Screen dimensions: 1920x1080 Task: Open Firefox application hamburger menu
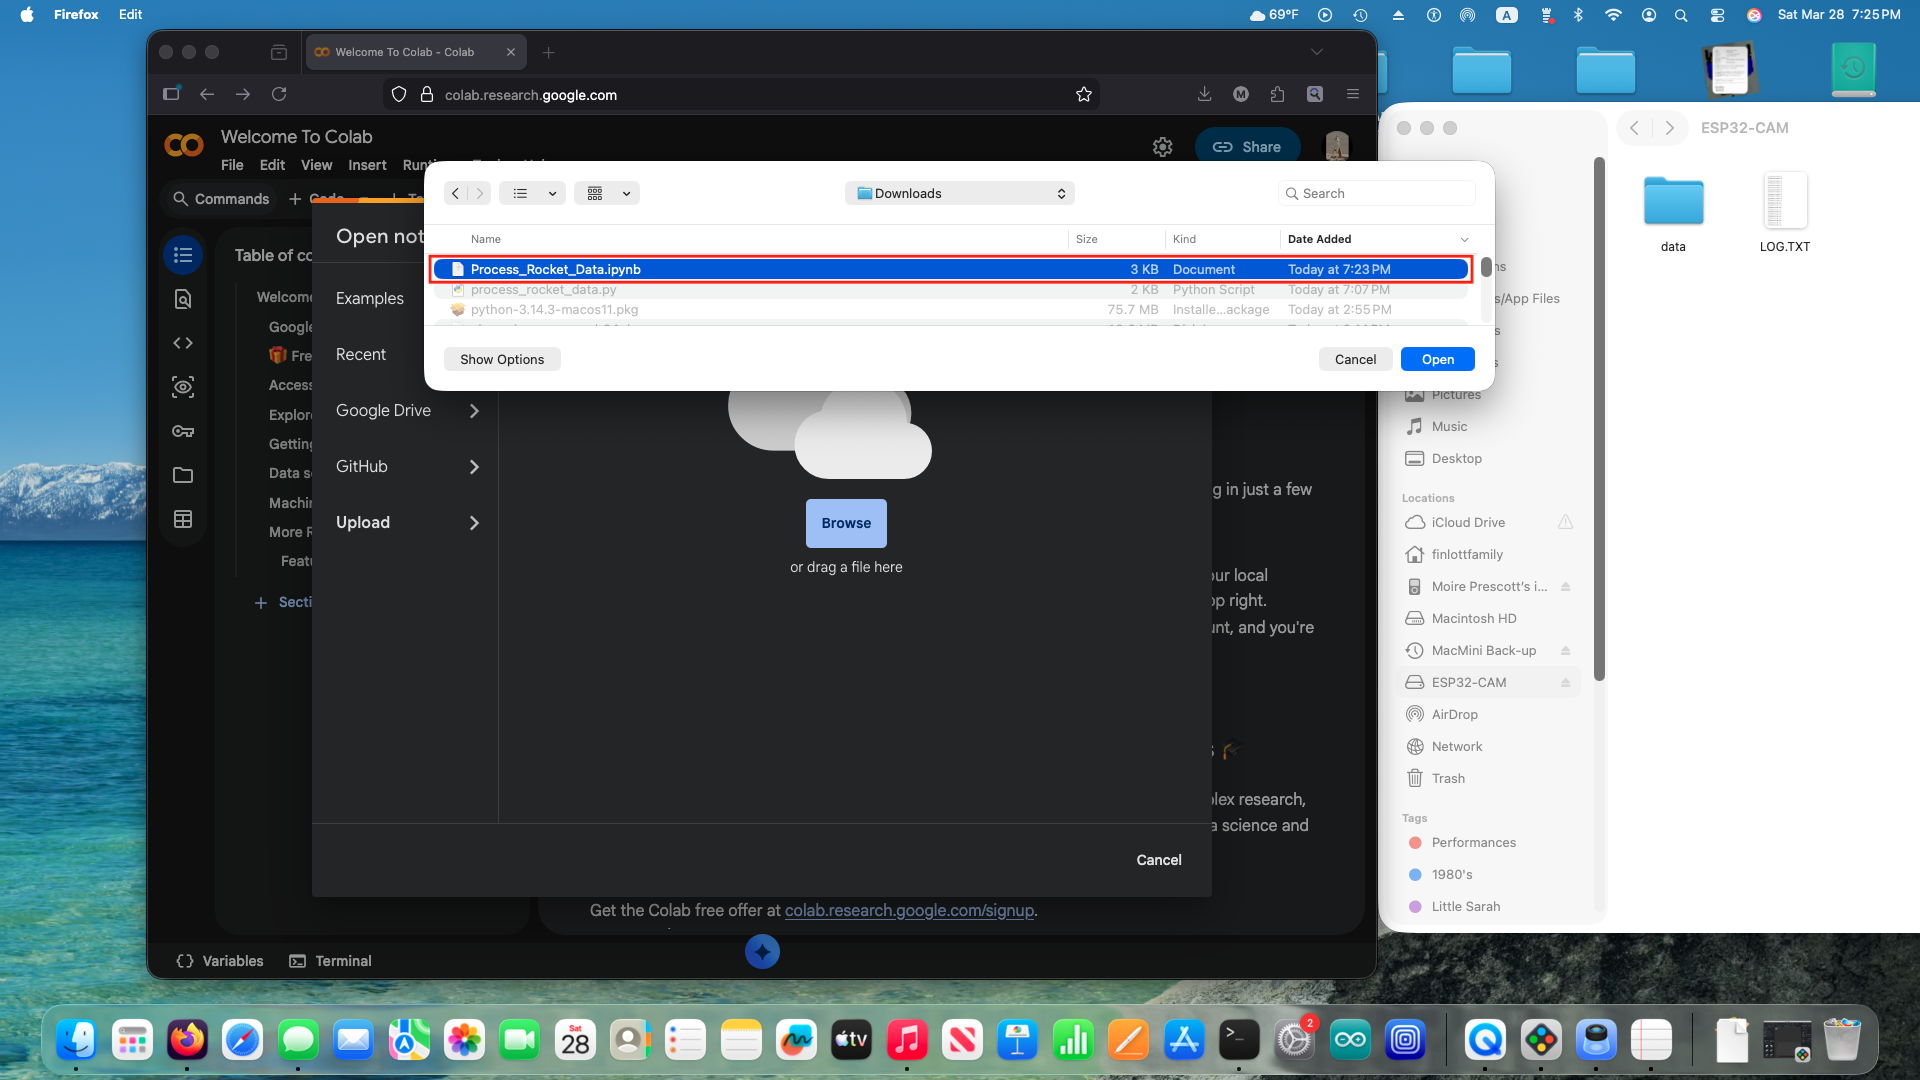(x=1352, y=94)
